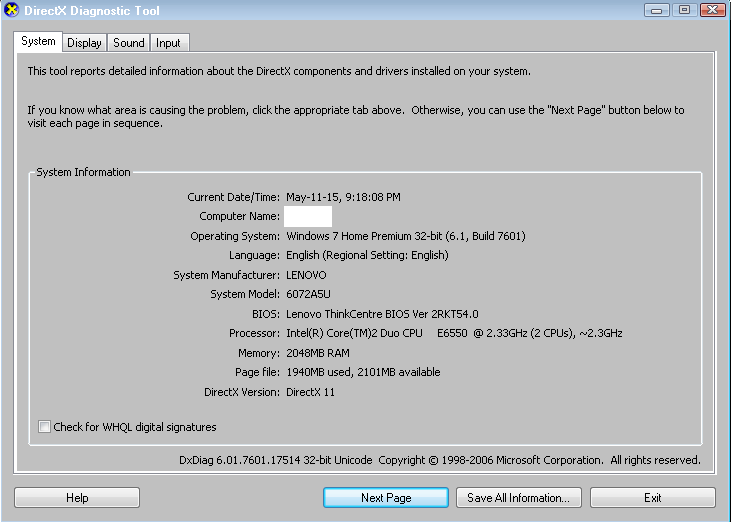Screen dimensions: 731x522
Task: Click the Language label
Action: (x=254, y=255)
